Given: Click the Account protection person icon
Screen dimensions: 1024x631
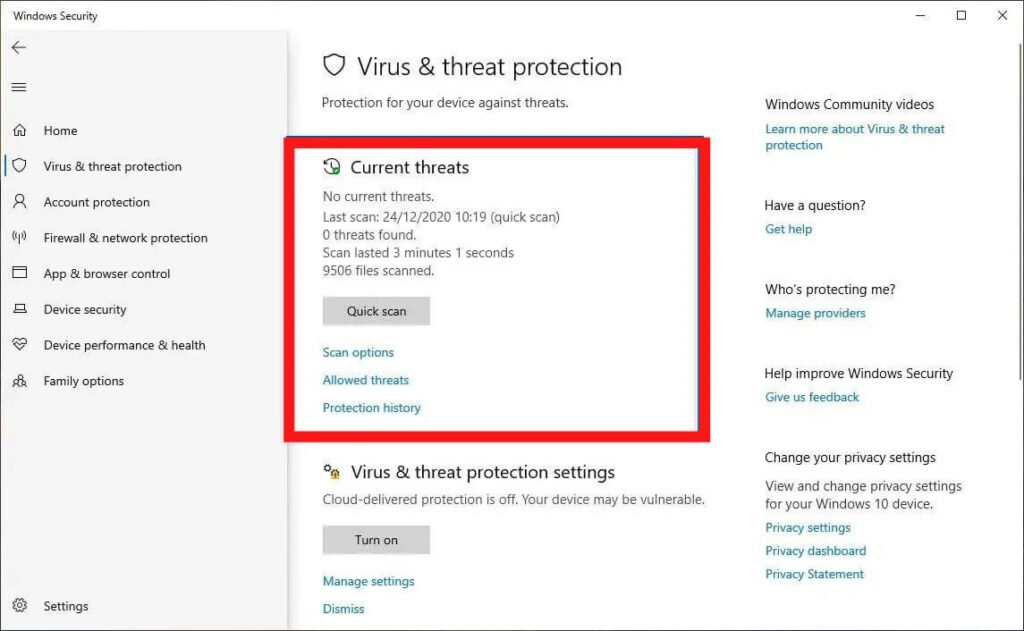Looking at the screenshot, I should coord(19,202).
